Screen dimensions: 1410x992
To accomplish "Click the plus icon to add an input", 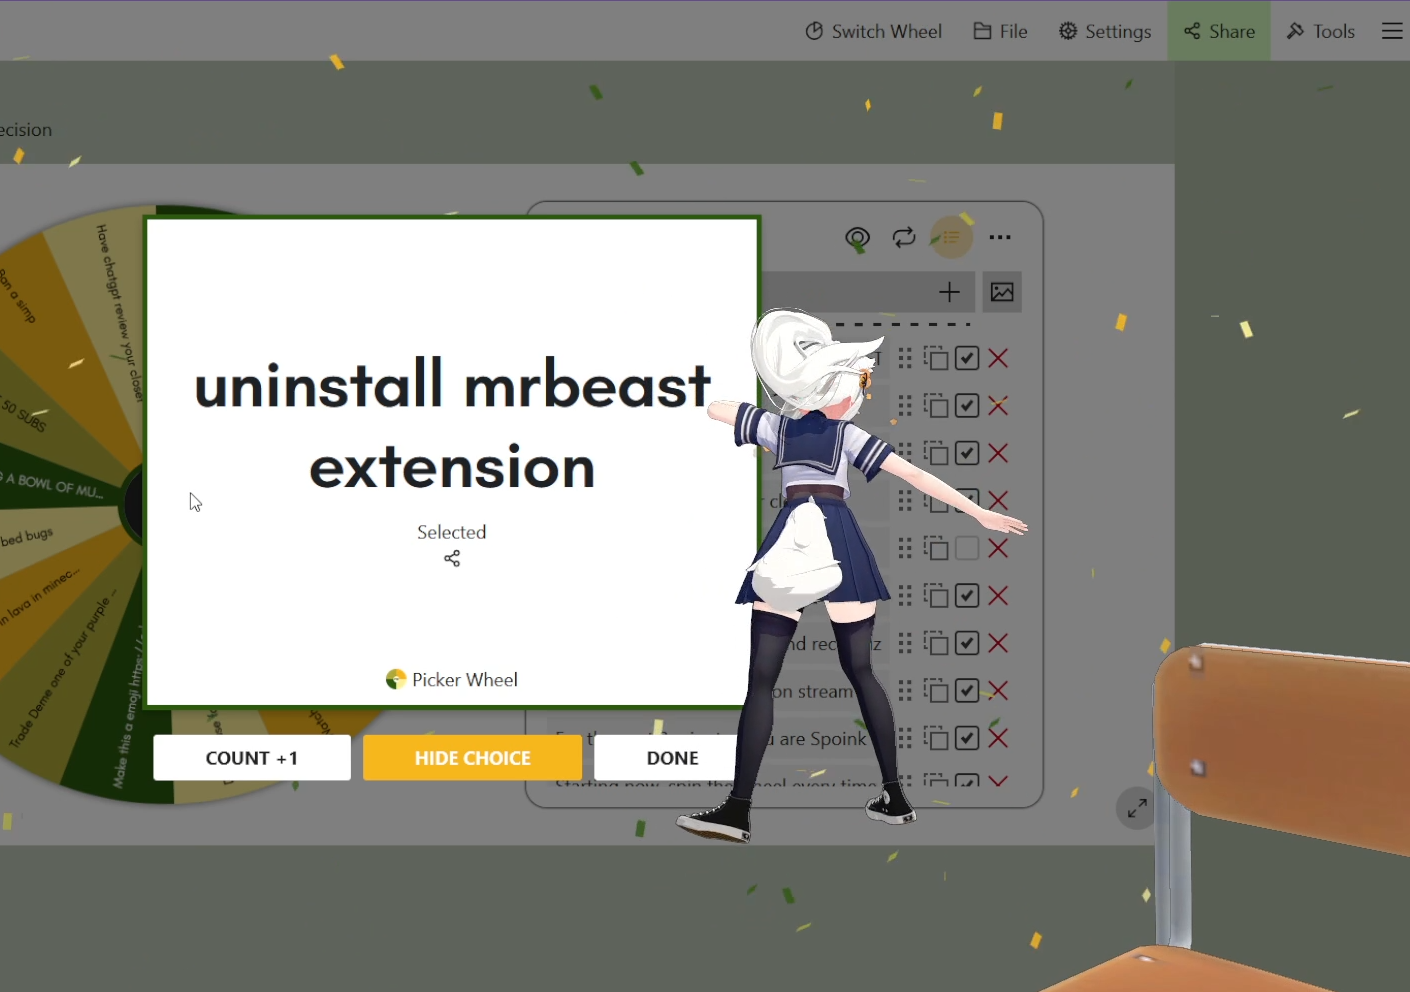I will pyautogui.click(x=950, y=292).
